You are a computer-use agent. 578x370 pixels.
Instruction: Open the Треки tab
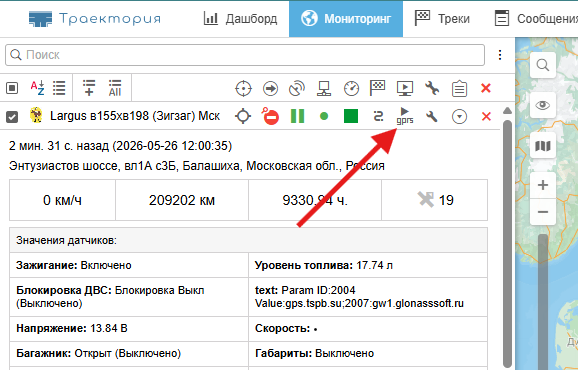[x=442, y=18]
